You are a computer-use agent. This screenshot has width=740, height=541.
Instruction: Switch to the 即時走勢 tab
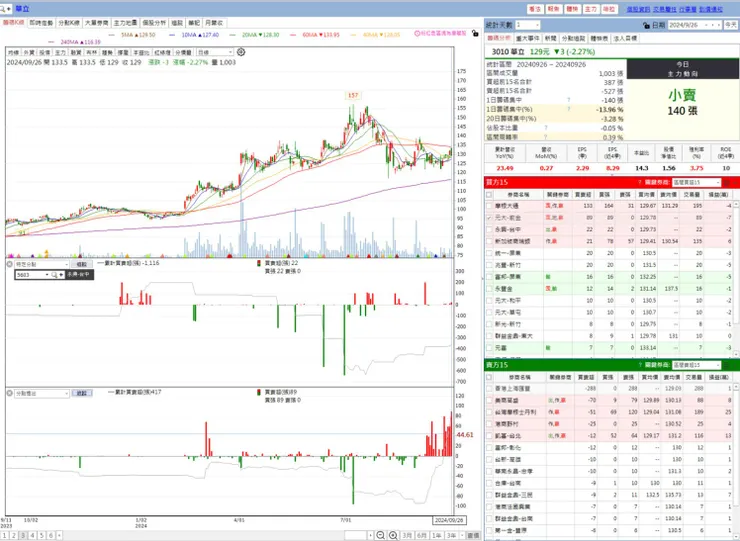coord(41,23)
